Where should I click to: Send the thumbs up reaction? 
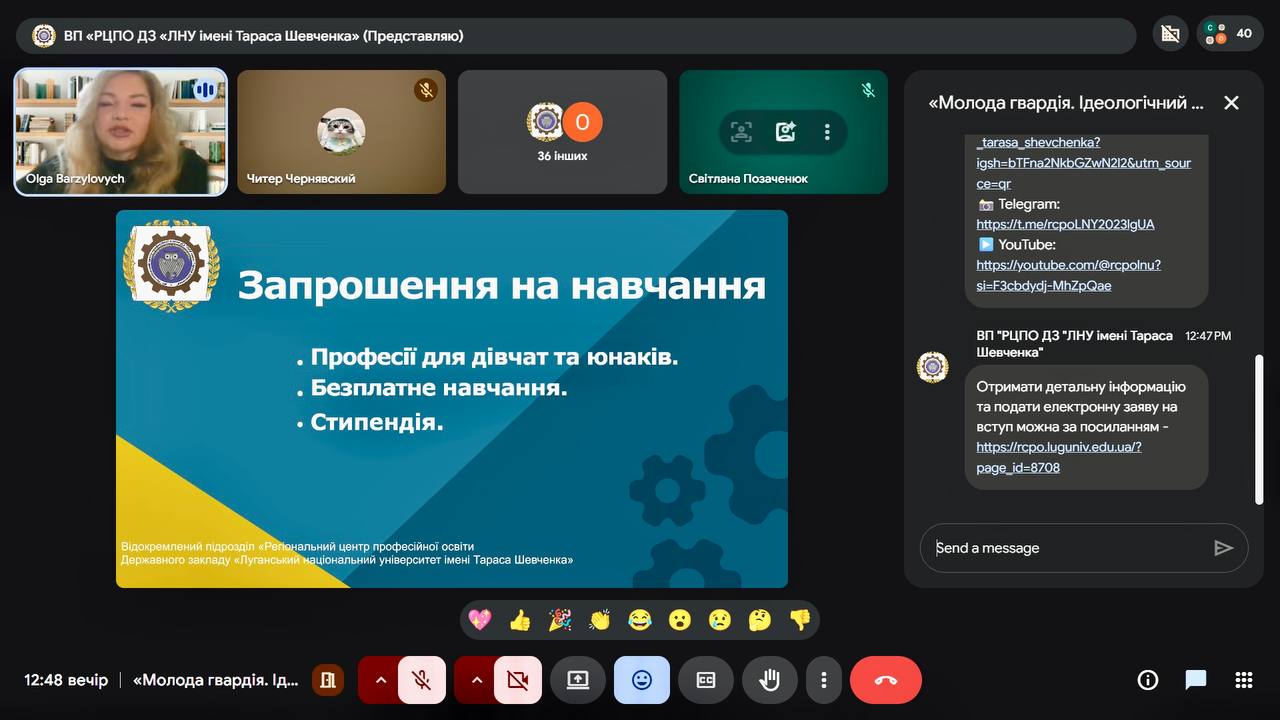[520, 620]
